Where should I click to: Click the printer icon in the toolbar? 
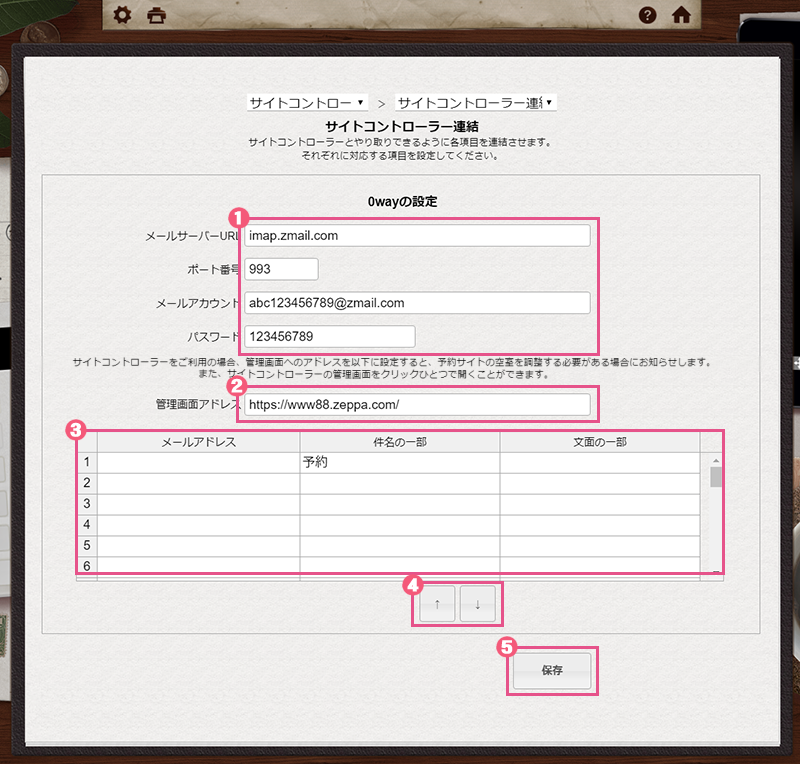(155, 16)
